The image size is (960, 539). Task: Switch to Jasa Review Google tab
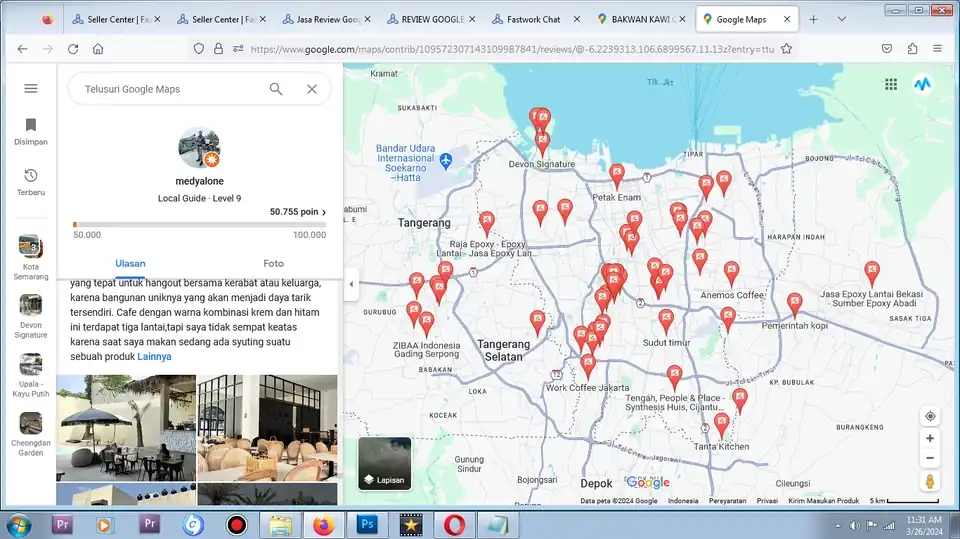point(328,19)
